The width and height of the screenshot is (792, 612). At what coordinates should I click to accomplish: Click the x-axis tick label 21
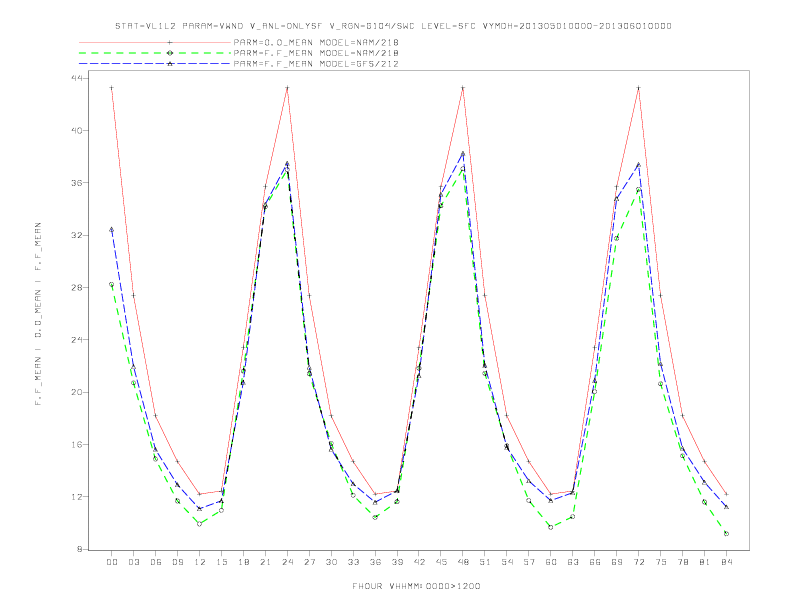(x=265, y=562)
